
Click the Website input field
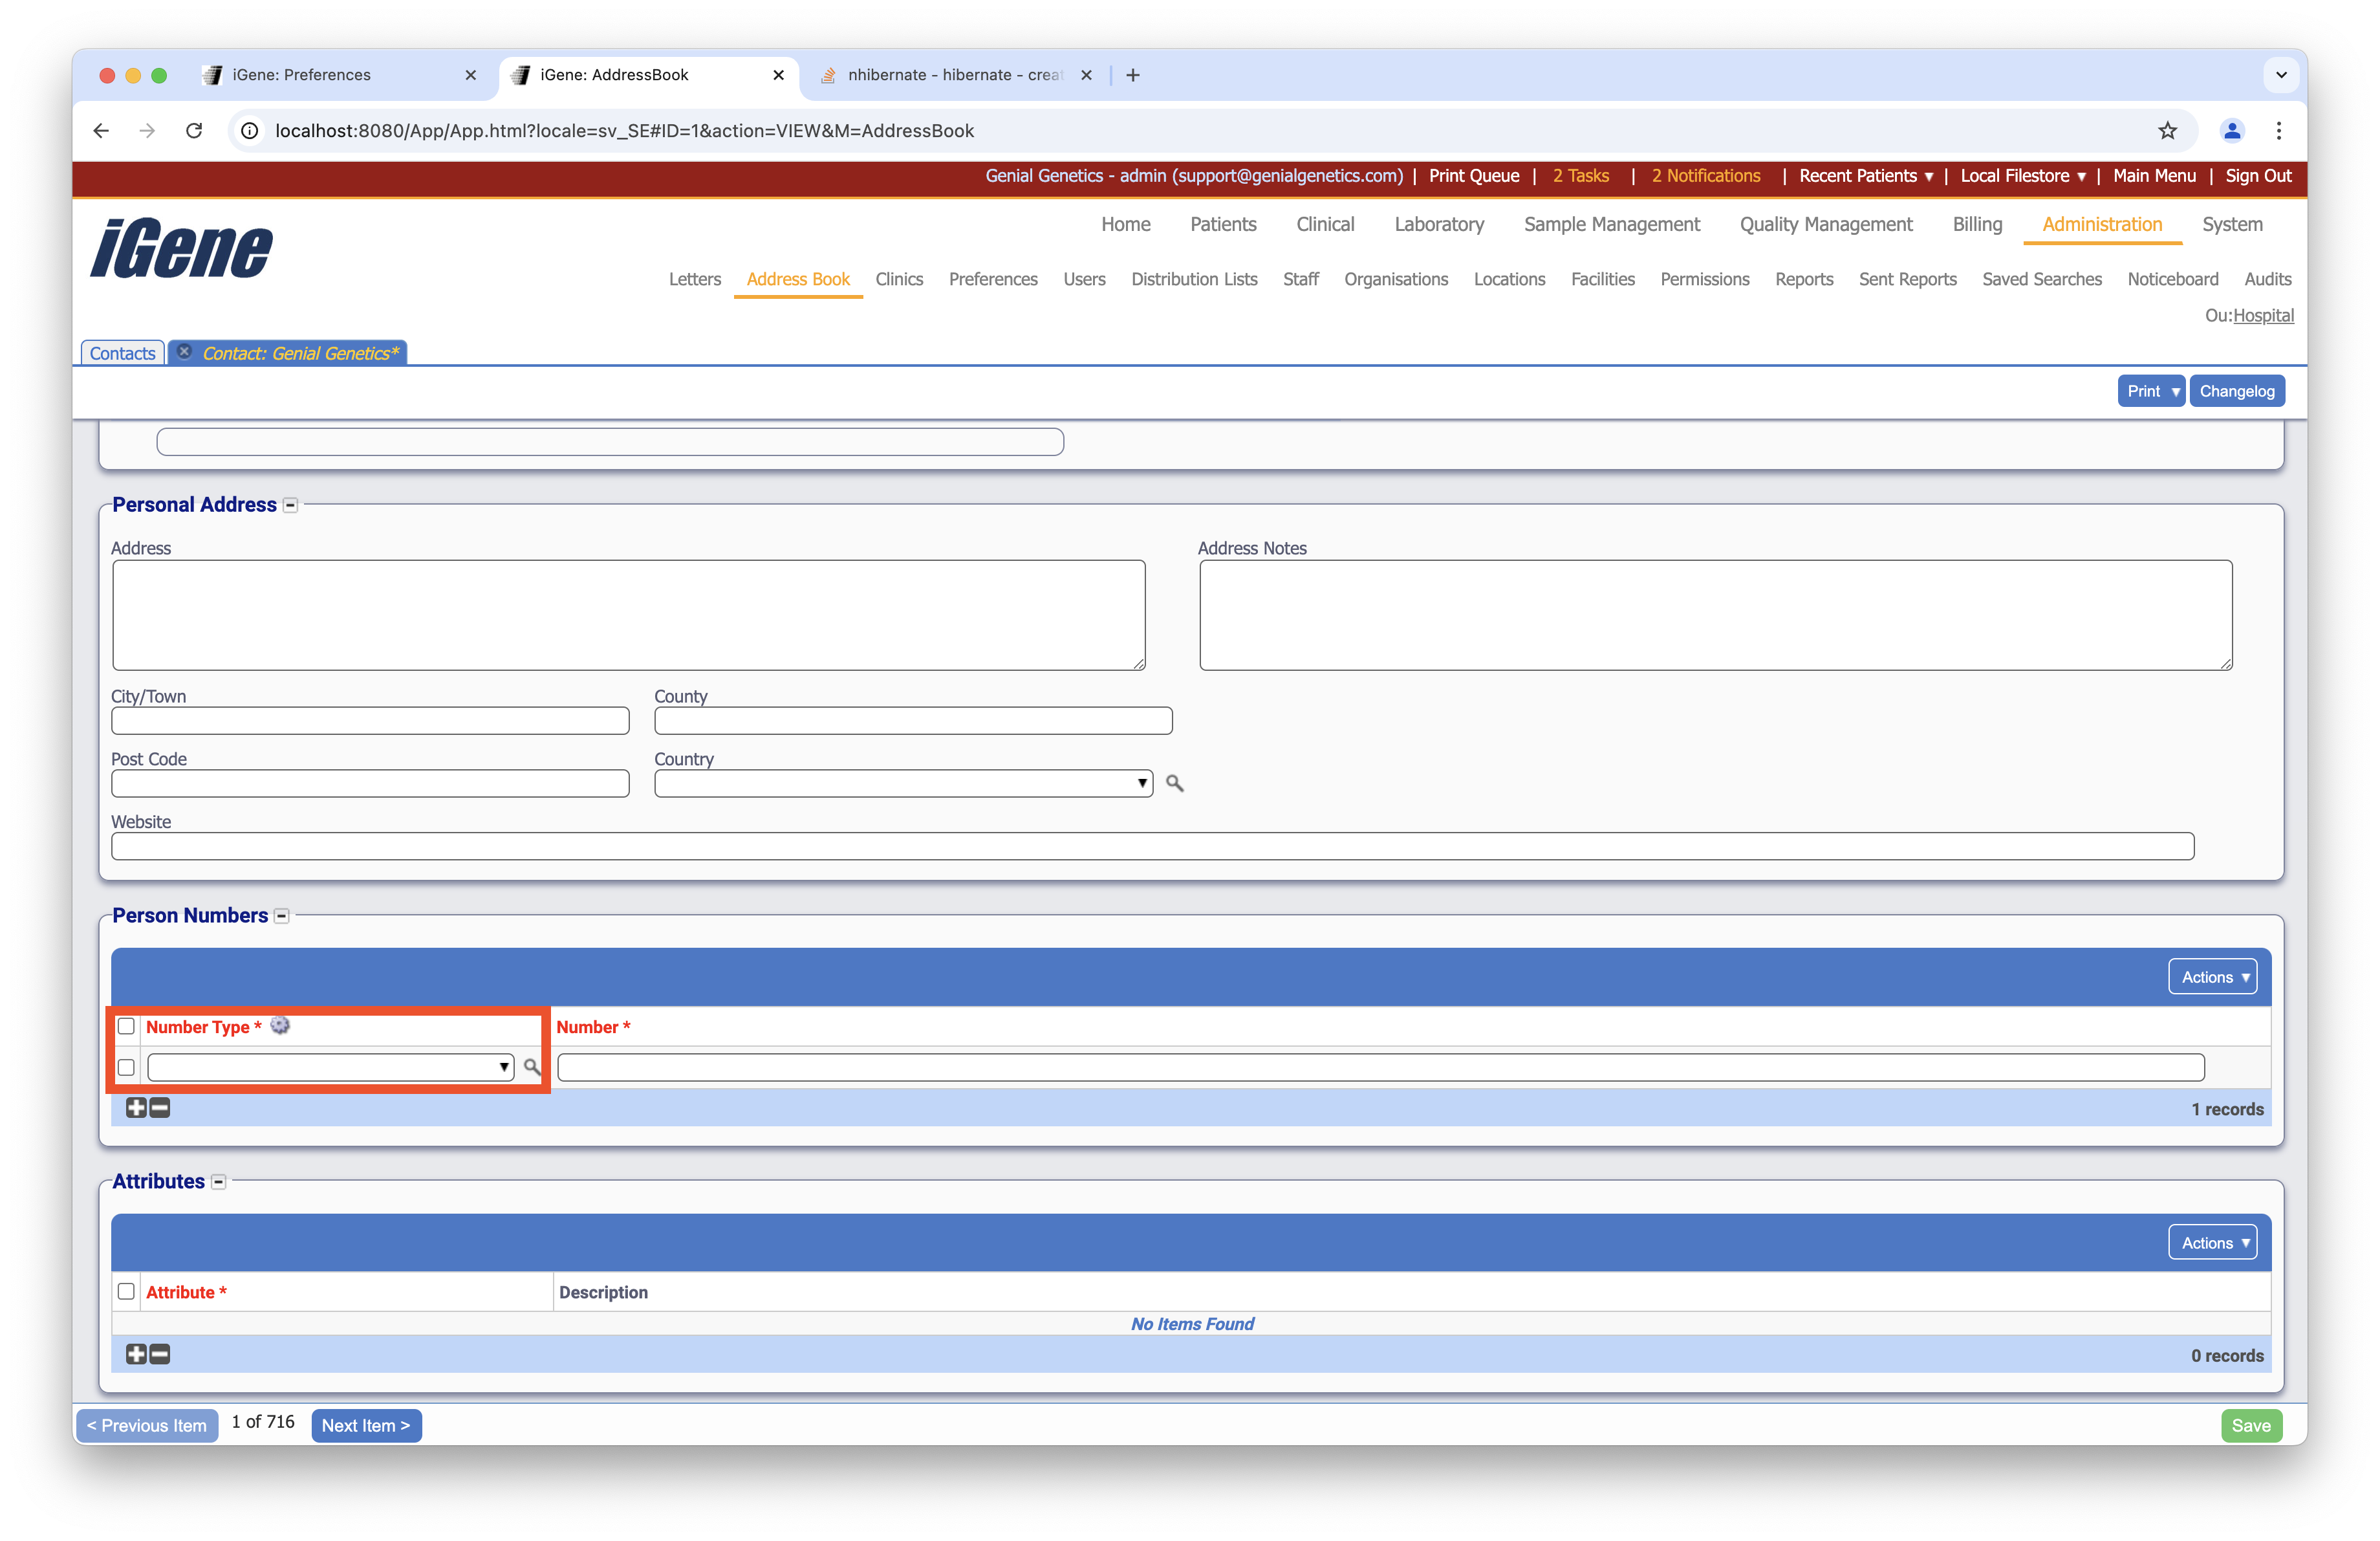tap(1152, 846)
